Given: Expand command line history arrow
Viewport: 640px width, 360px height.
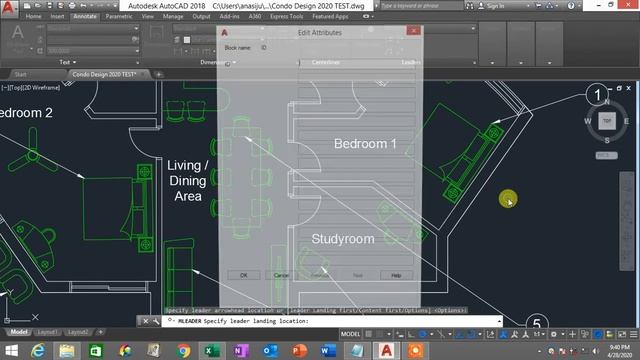Looking at the screenshot, I should pyautogui.click(x=499, y=321).
